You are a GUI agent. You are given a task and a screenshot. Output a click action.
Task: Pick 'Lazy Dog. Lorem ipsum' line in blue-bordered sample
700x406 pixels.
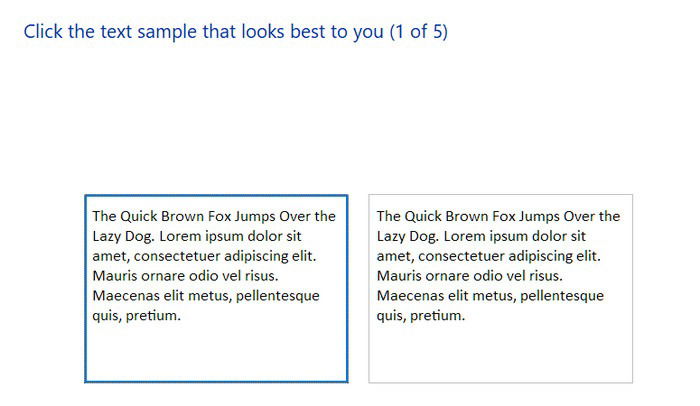click(197, 236)
